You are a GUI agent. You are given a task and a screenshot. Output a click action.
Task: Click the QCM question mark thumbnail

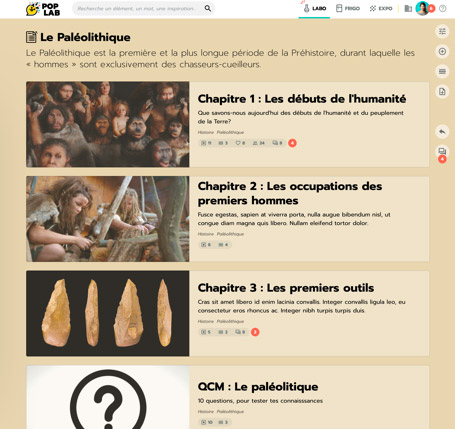tap(108, 397)
